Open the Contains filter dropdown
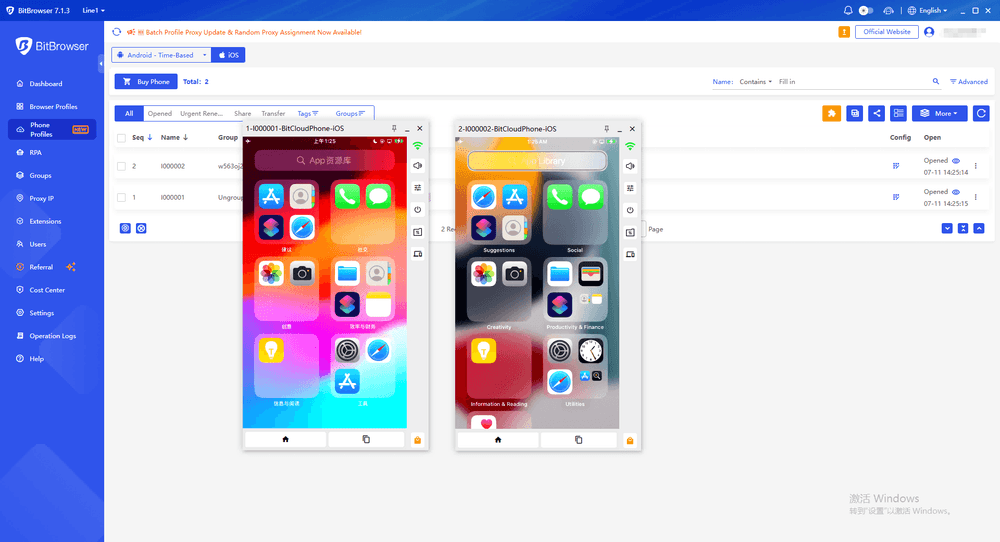 tap(755, 82)
